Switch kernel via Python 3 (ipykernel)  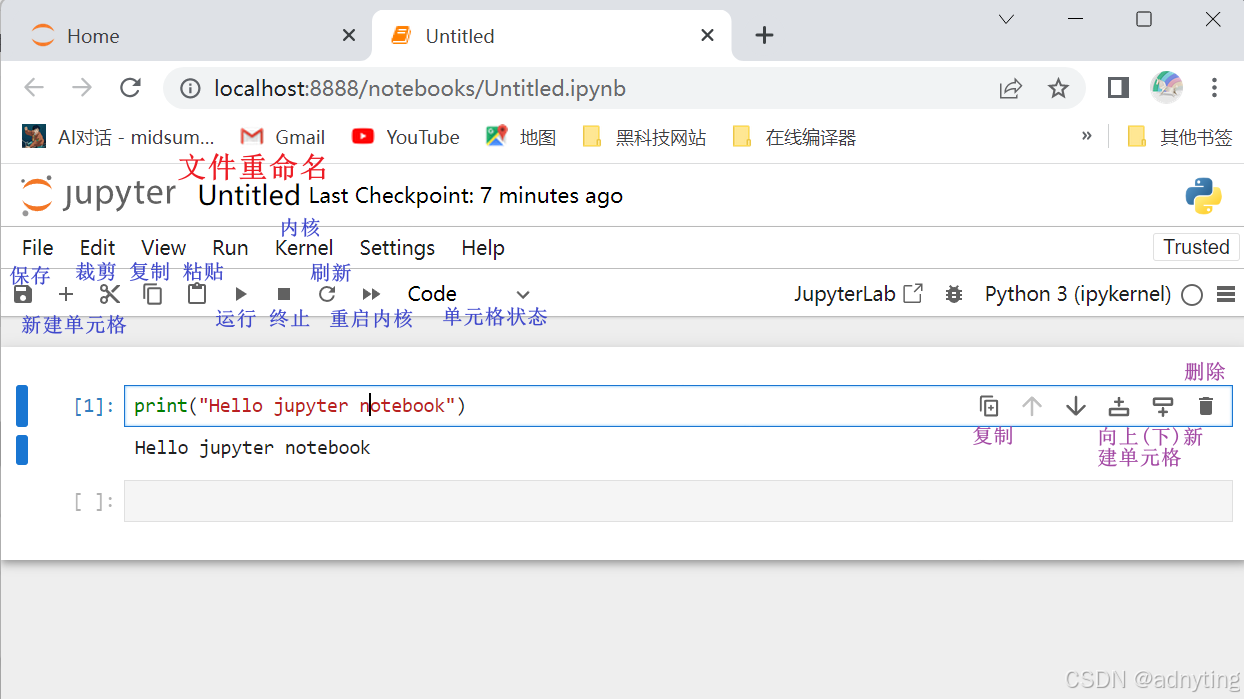1078,294
